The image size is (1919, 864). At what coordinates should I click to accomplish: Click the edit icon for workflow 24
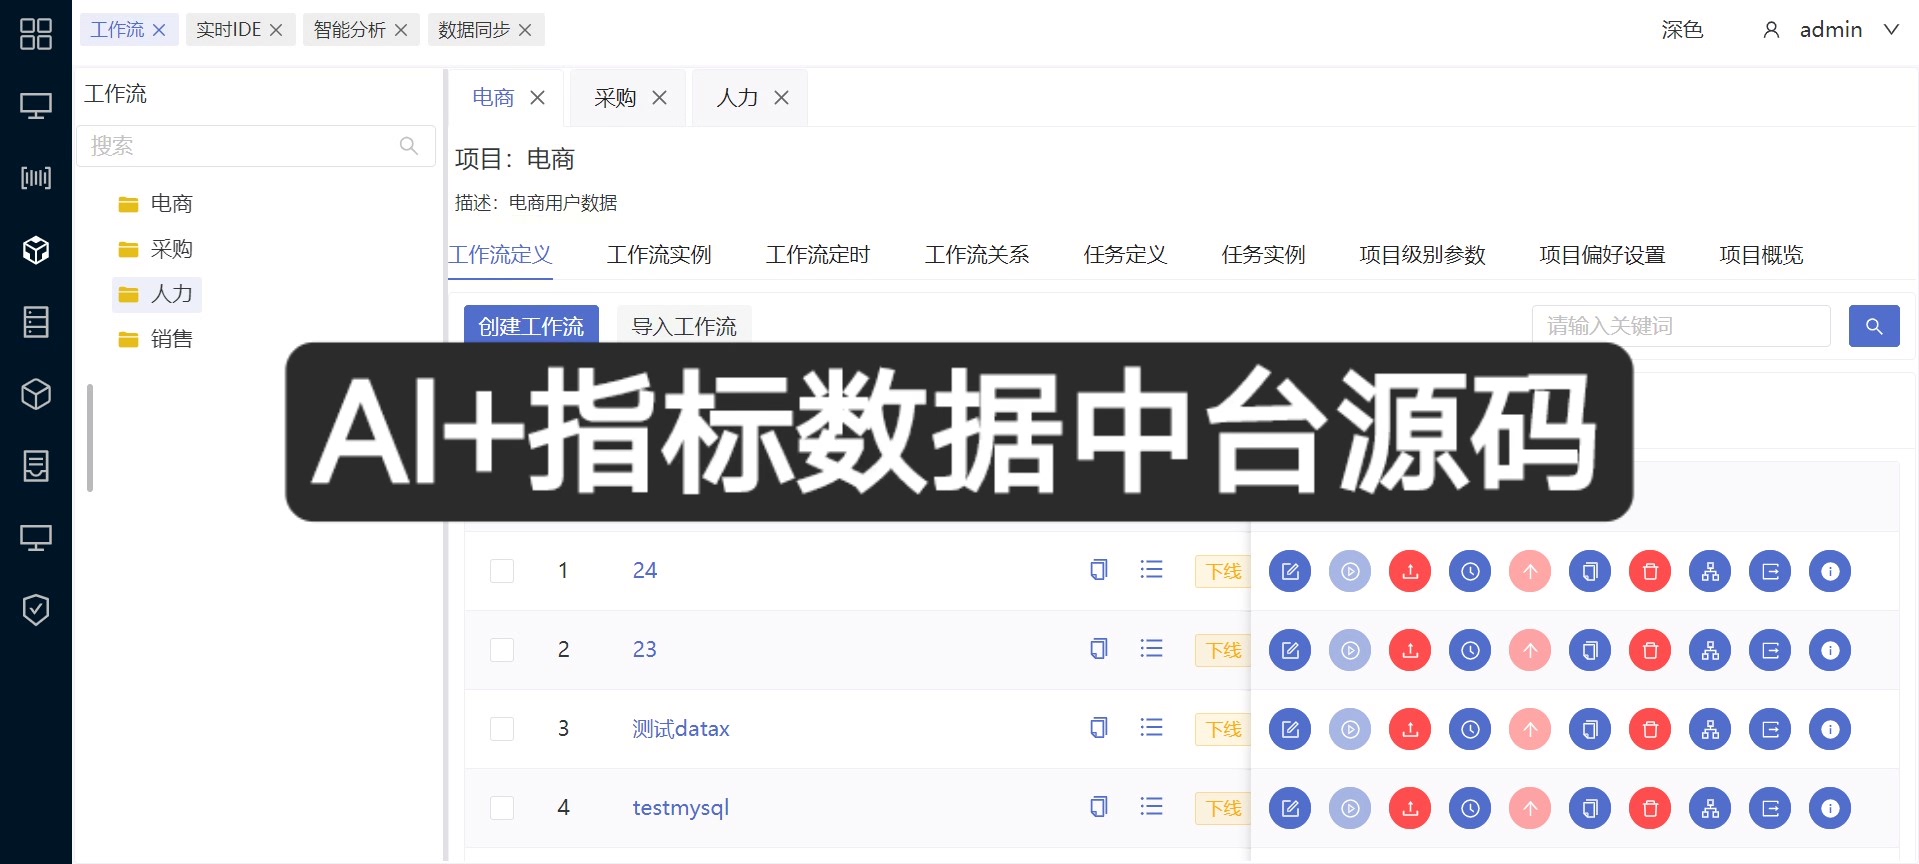(x=1290, y=571)
